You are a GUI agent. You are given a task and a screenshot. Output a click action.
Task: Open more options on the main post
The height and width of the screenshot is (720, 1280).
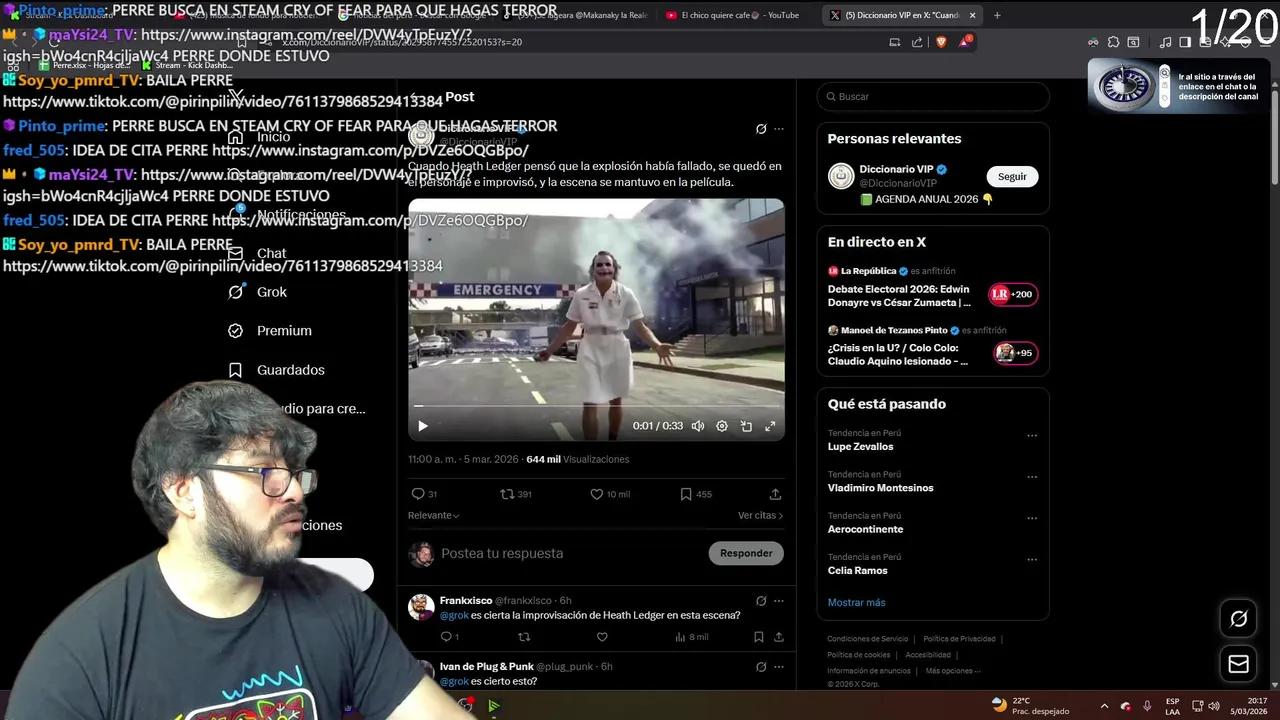pyautogui.click(x=779, y=129)
